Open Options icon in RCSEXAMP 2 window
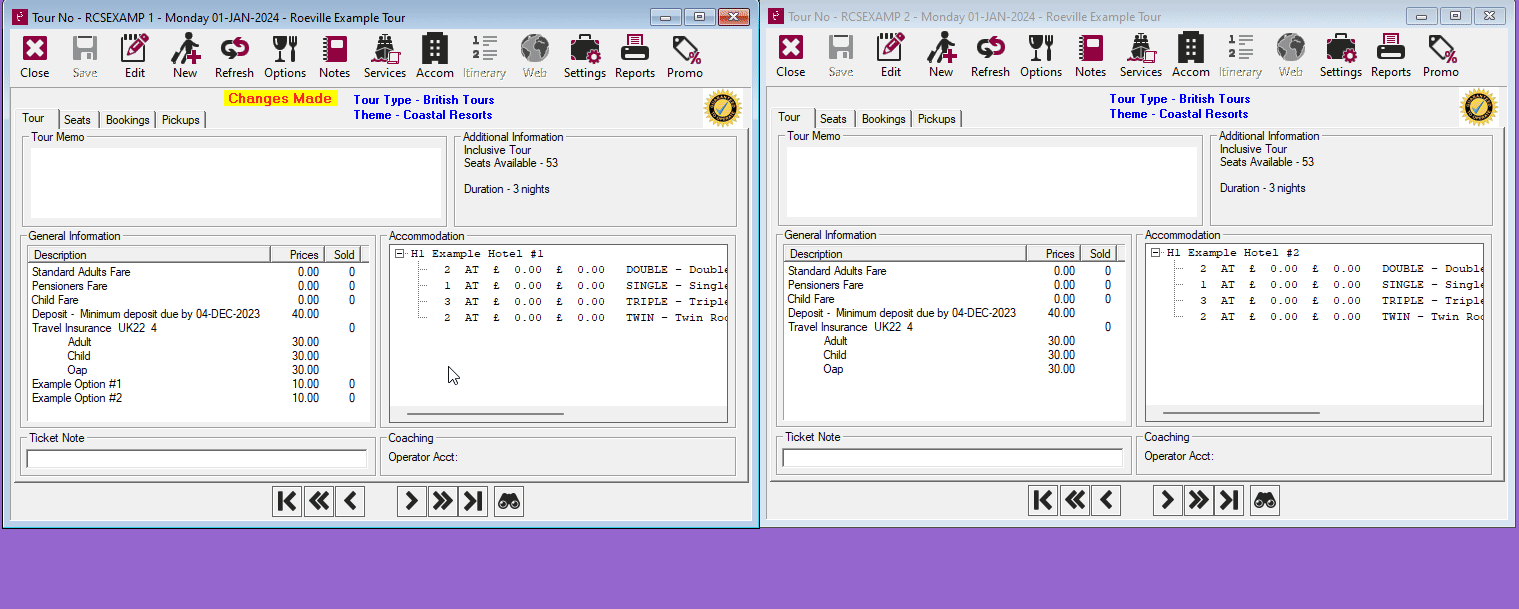Image resolution: width=1519 pixels, height=609 pixels. pyautogui.click(x=1041, y=55)
